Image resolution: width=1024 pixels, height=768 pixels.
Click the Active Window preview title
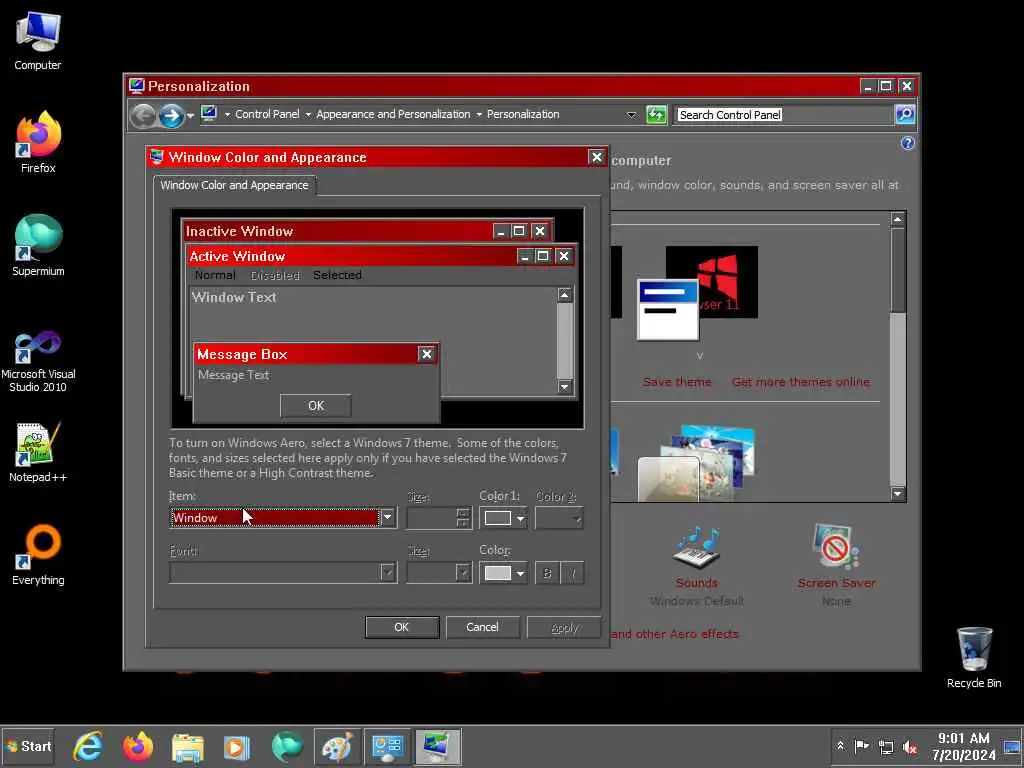pyautogui.click(x=237, y=256)
